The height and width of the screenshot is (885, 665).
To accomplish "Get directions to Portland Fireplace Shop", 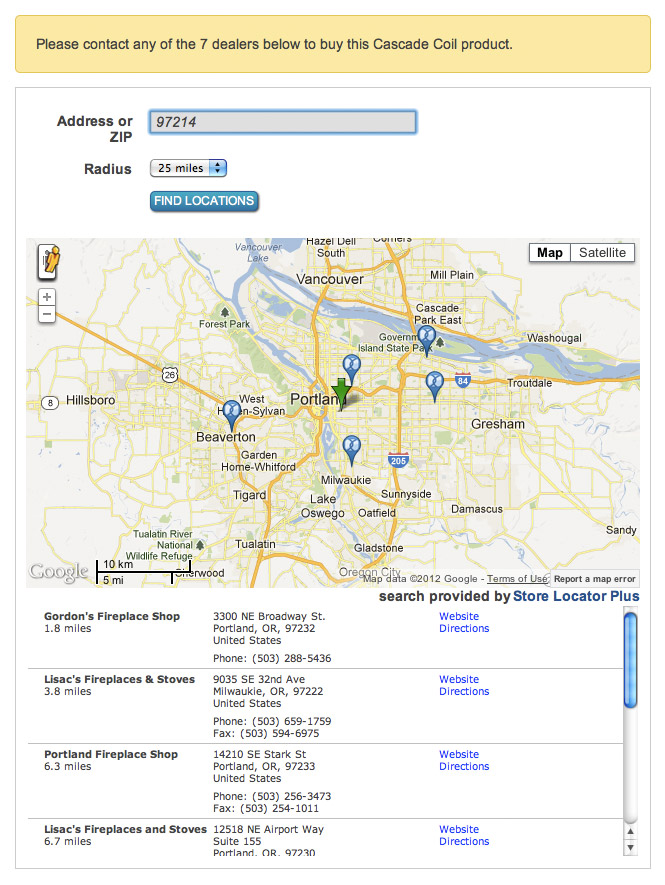I will point(464,767).
